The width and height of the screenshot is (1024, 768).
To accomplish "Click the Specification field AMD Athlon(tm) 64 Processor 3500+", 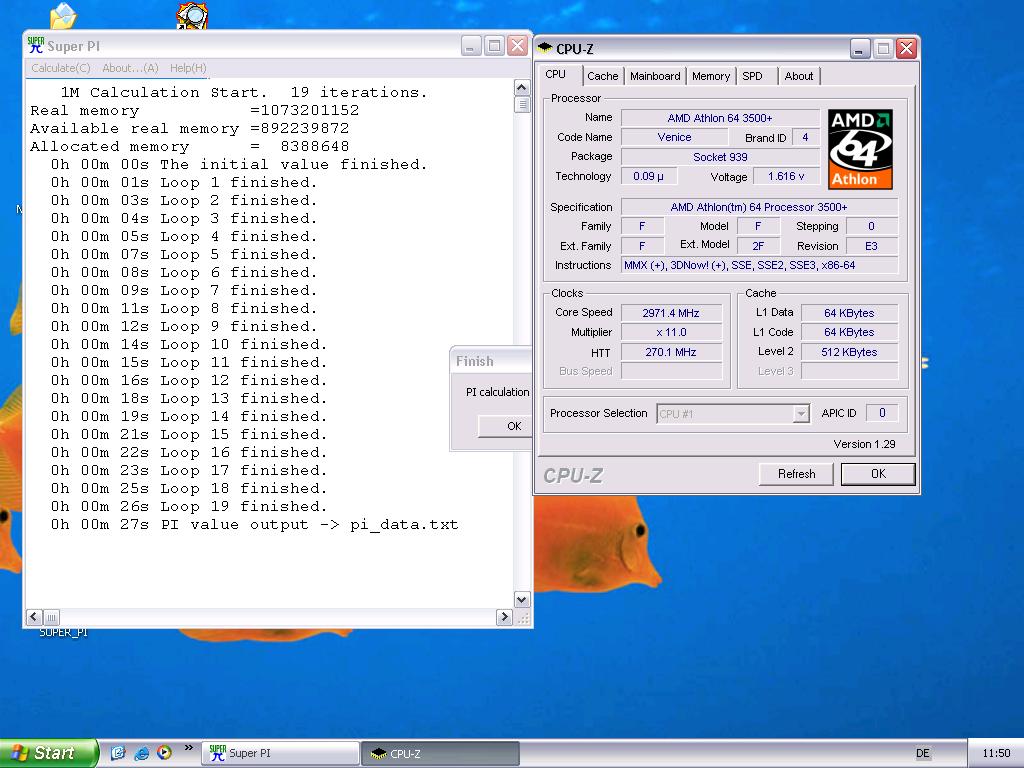I will pyautogui.click(x=759, y=207).
